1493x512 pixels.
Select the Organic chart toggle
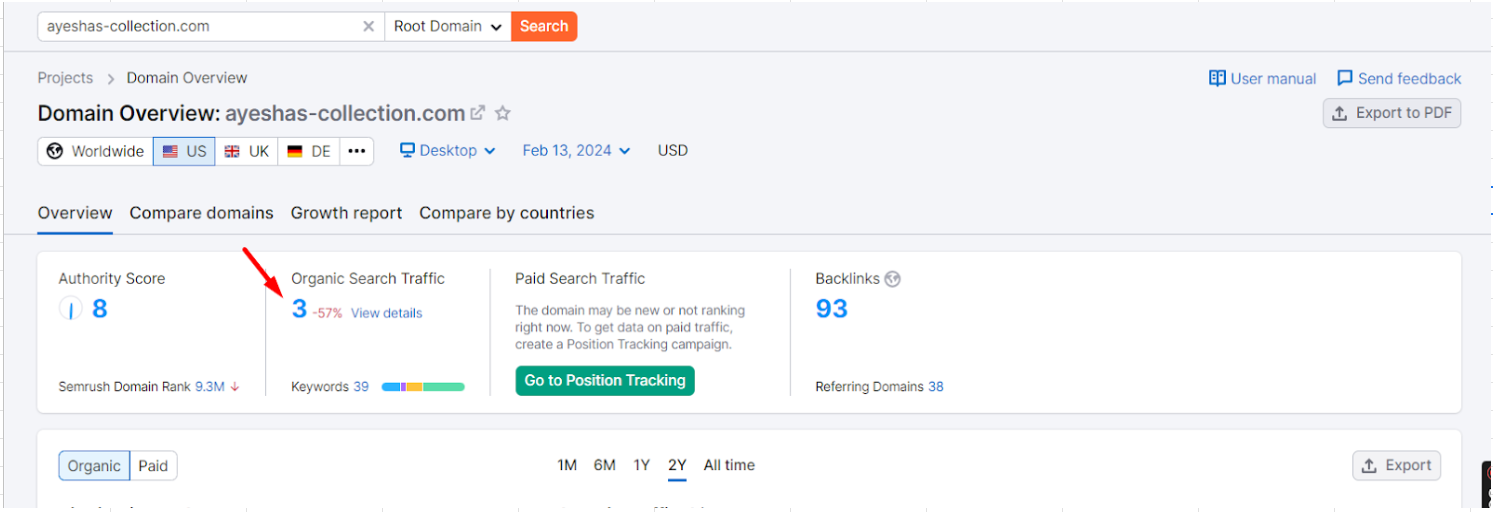[94, 466]
